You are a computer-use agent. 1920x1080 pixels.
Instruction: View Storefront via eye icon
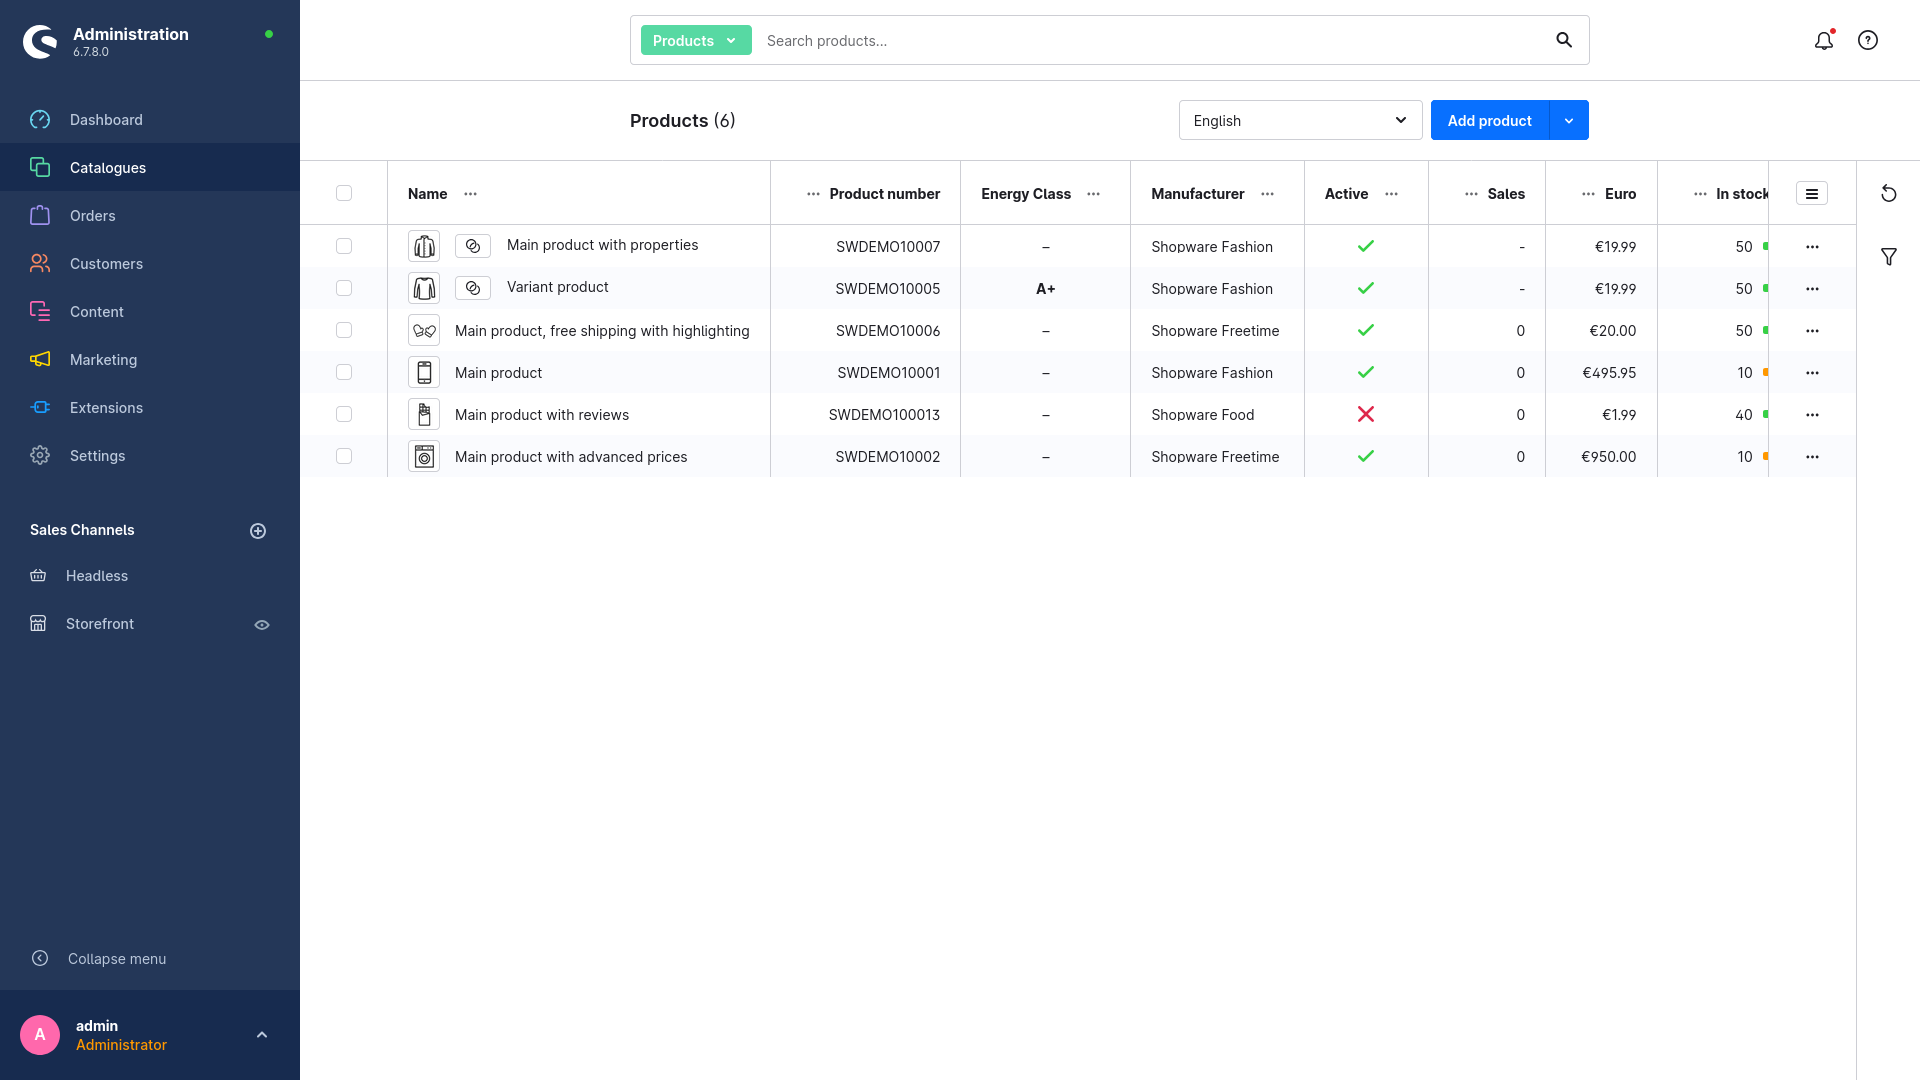(x=262, y=625)
